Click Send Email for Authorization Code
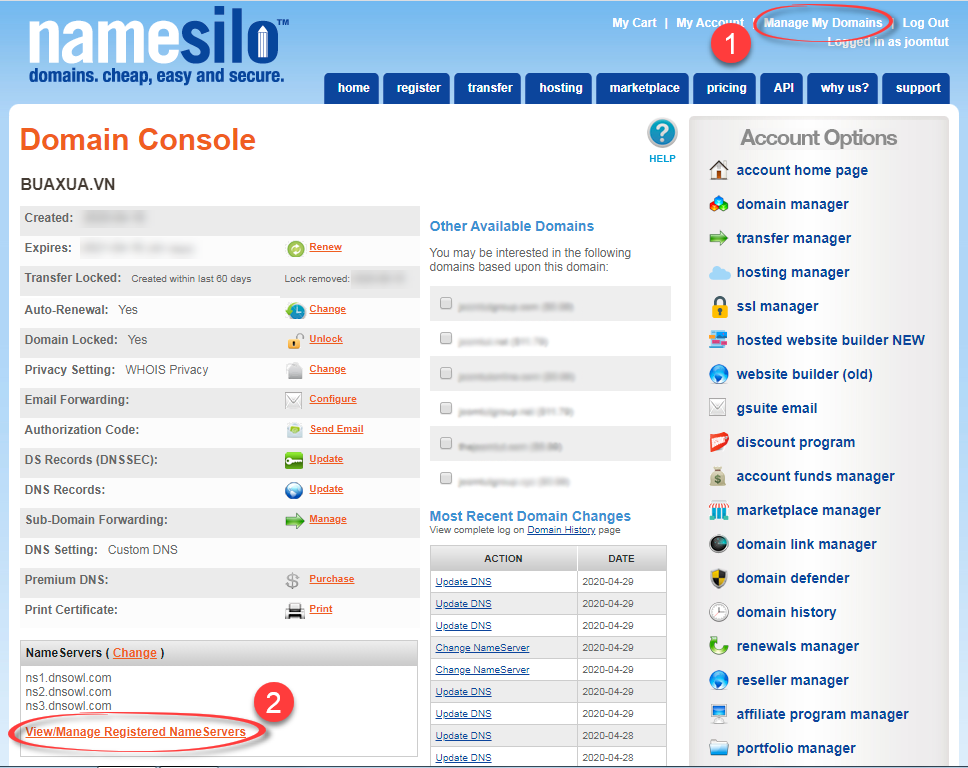The image size is (968, 768). pos(336,429)
